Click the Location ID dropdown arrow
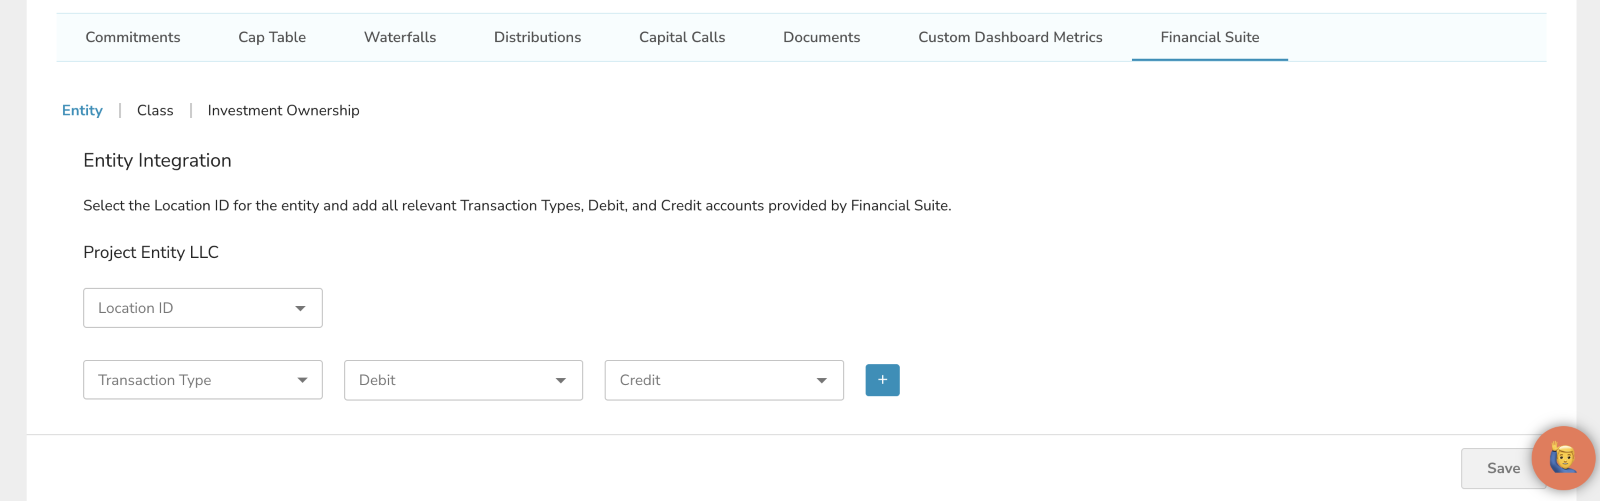 (x=300, y=308)
